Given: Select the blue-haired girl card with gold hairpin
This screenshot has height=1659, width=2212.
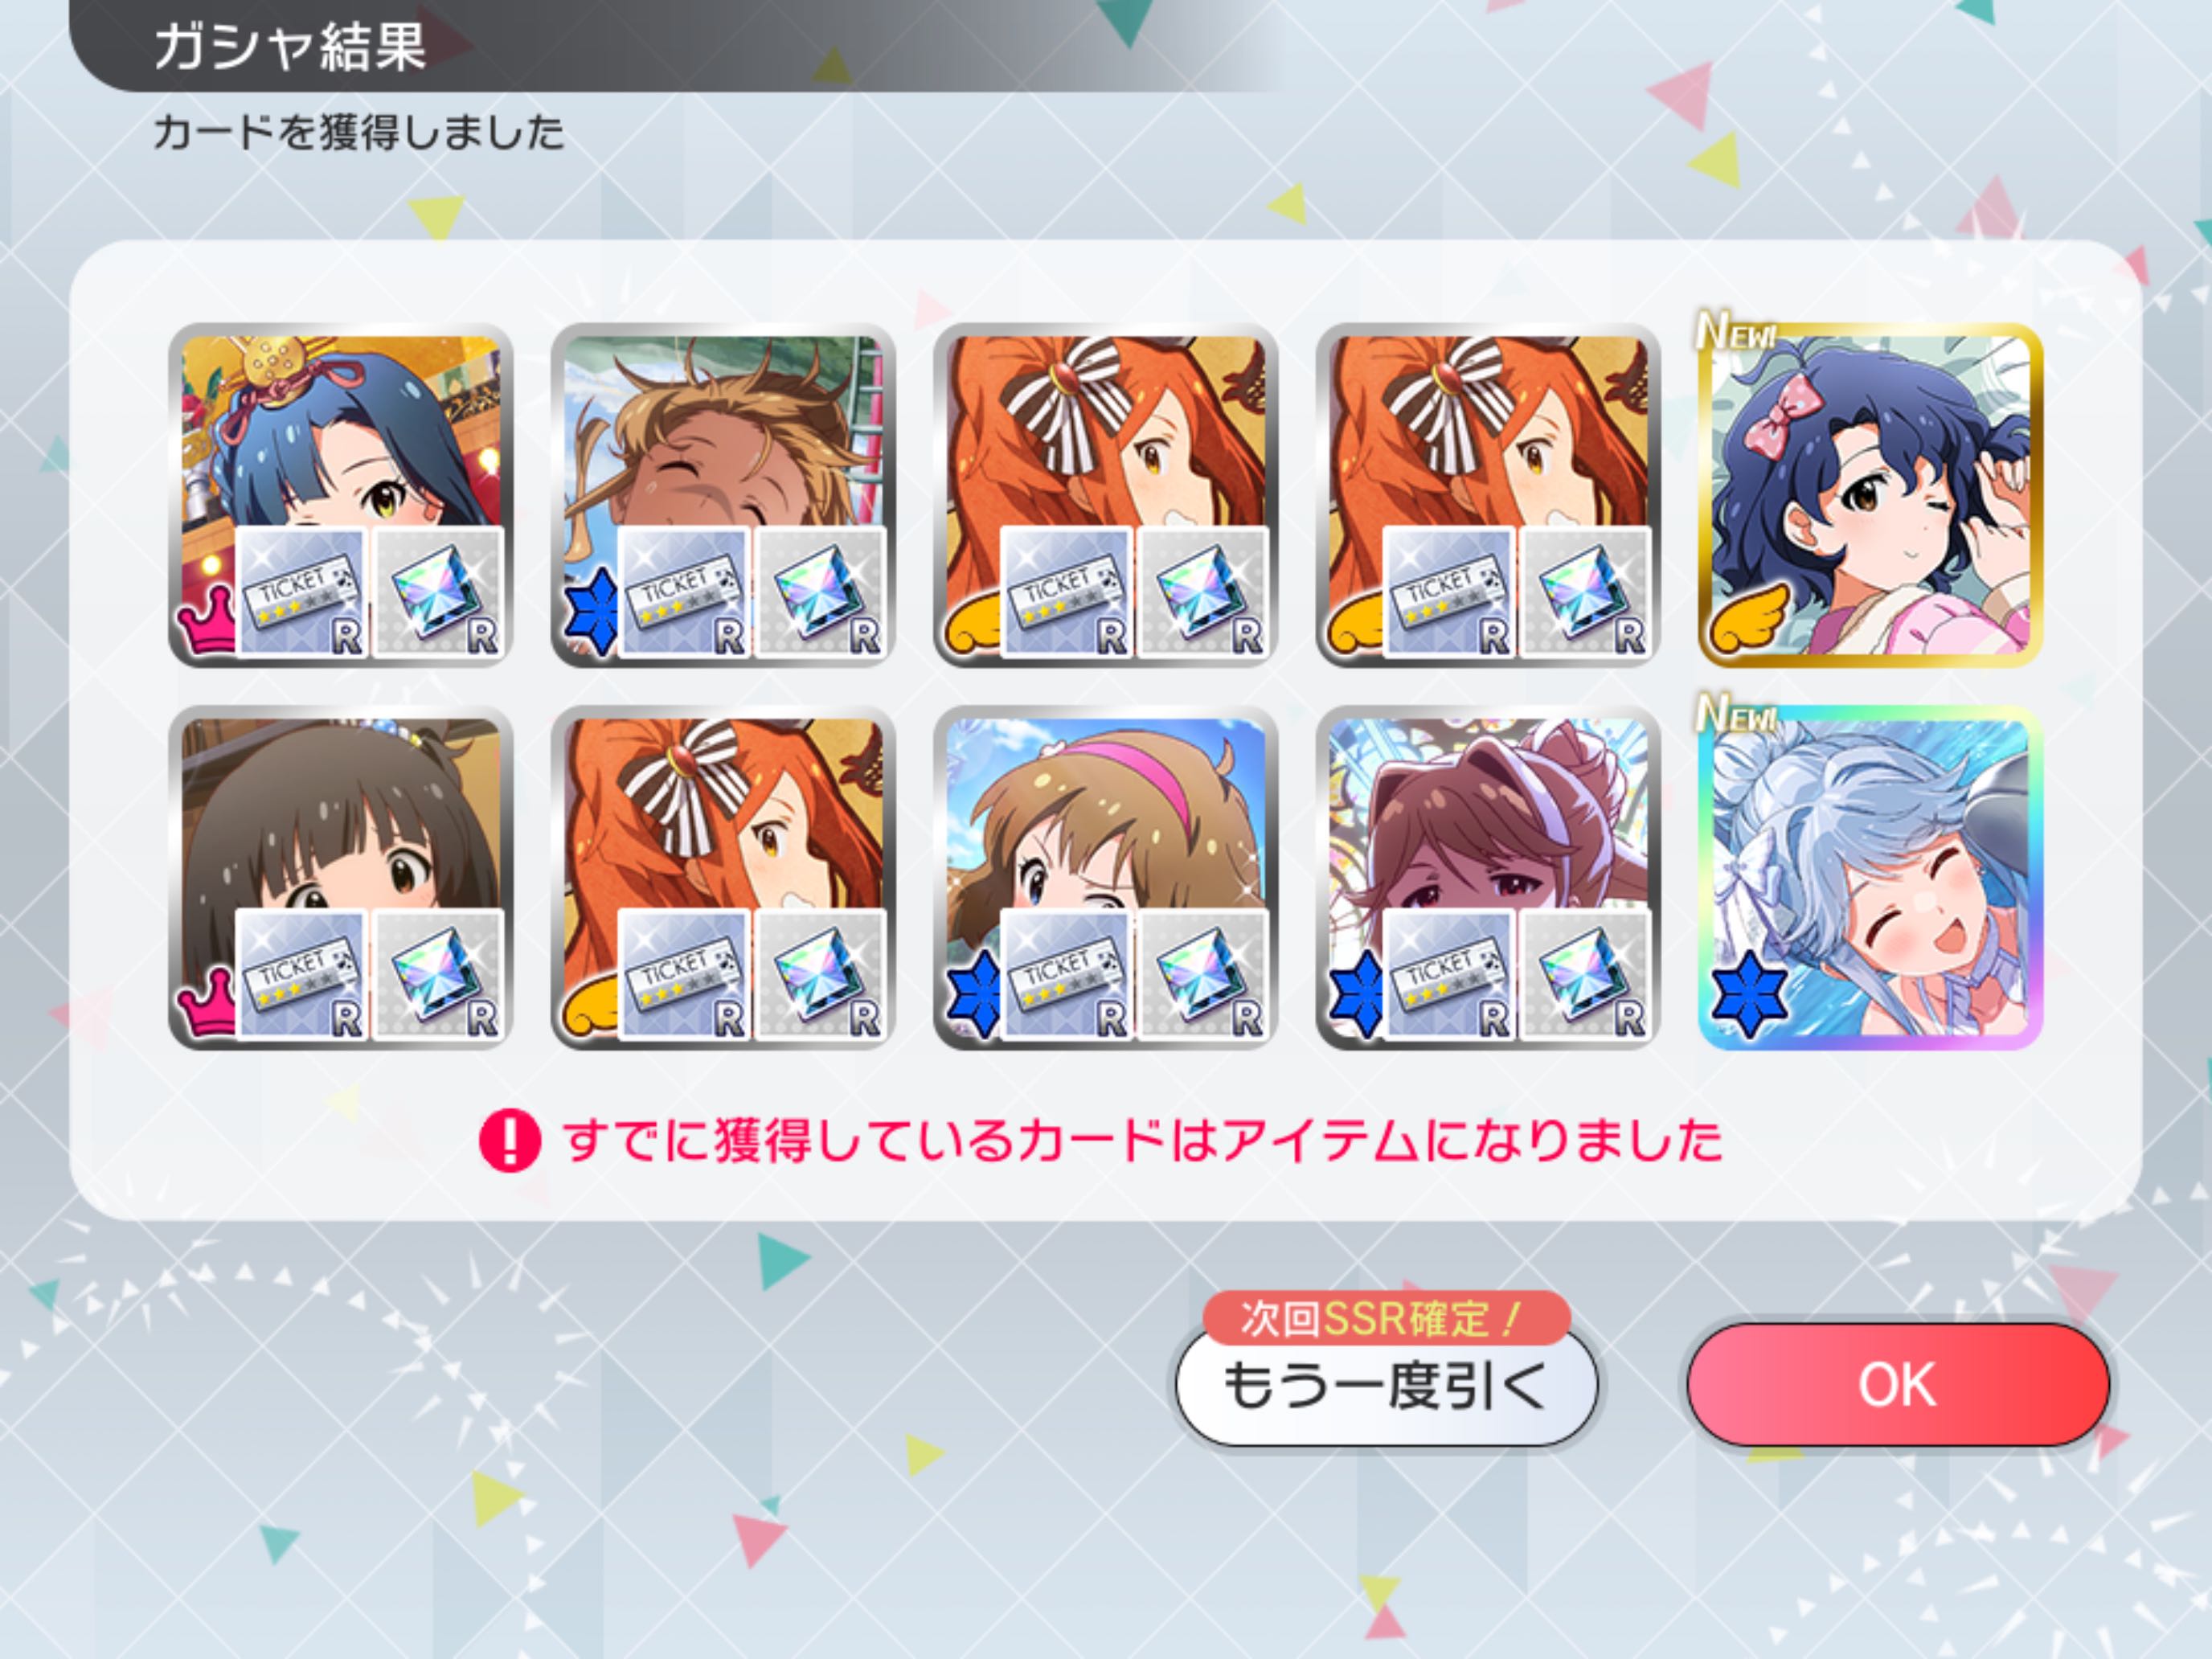Looking at the screenshot, I should coord(340,495).
